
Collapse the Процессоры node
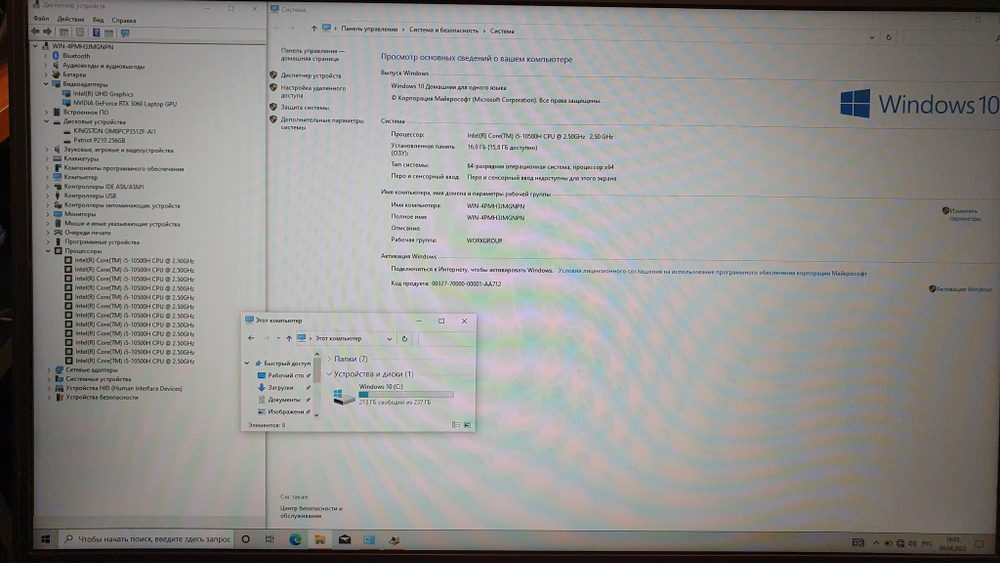48,251
